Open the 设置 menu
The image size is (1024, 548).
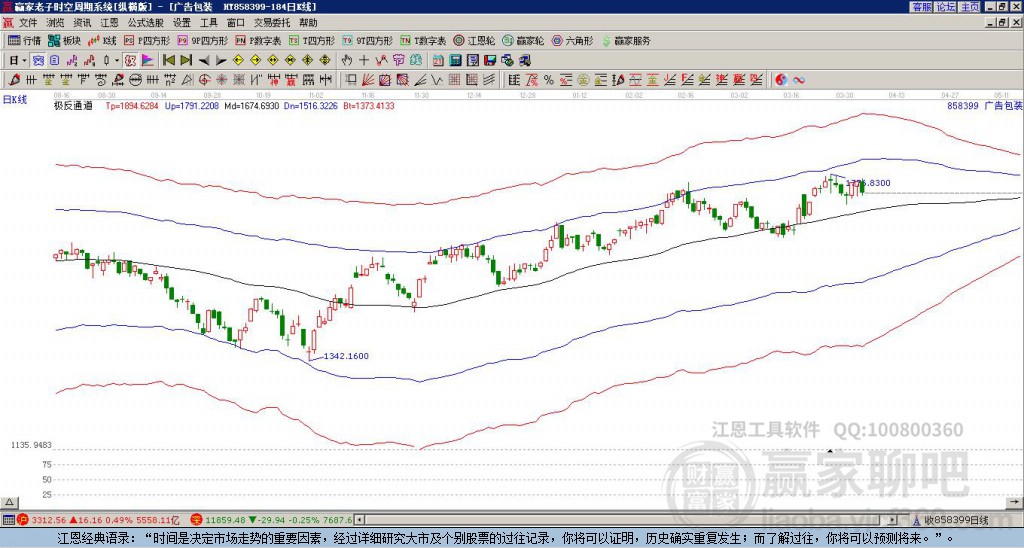(x=182, y=23)
